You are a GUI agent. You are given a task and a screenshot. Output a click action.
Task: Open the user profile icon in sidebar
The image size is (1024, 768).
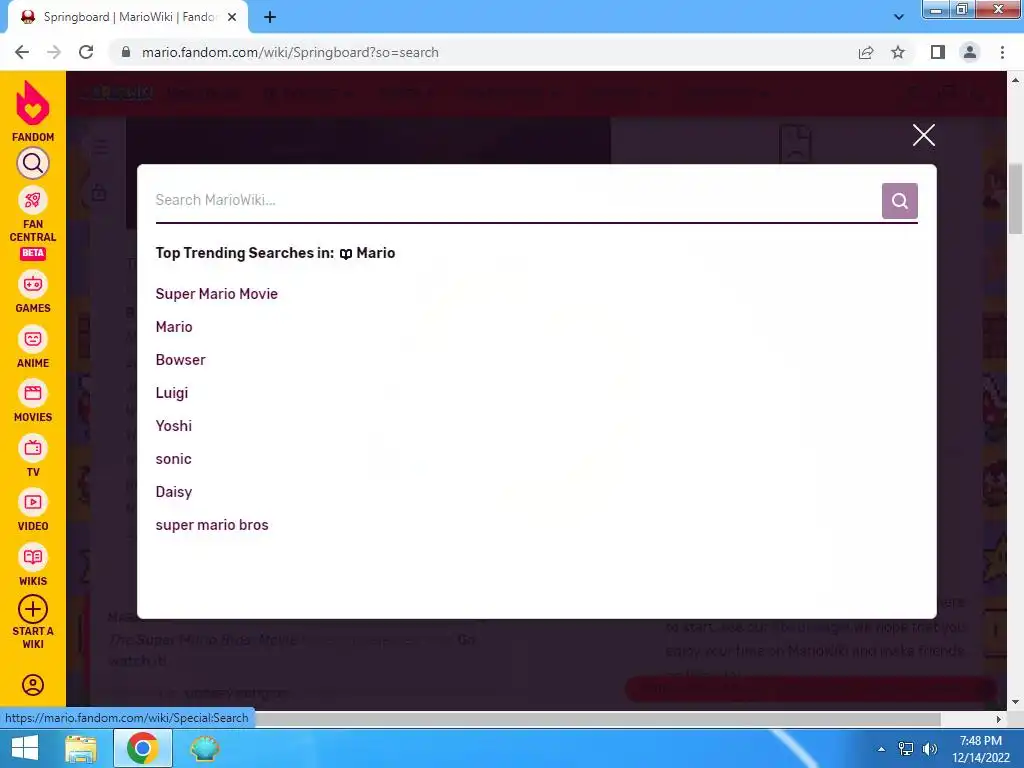coord(33,685)
